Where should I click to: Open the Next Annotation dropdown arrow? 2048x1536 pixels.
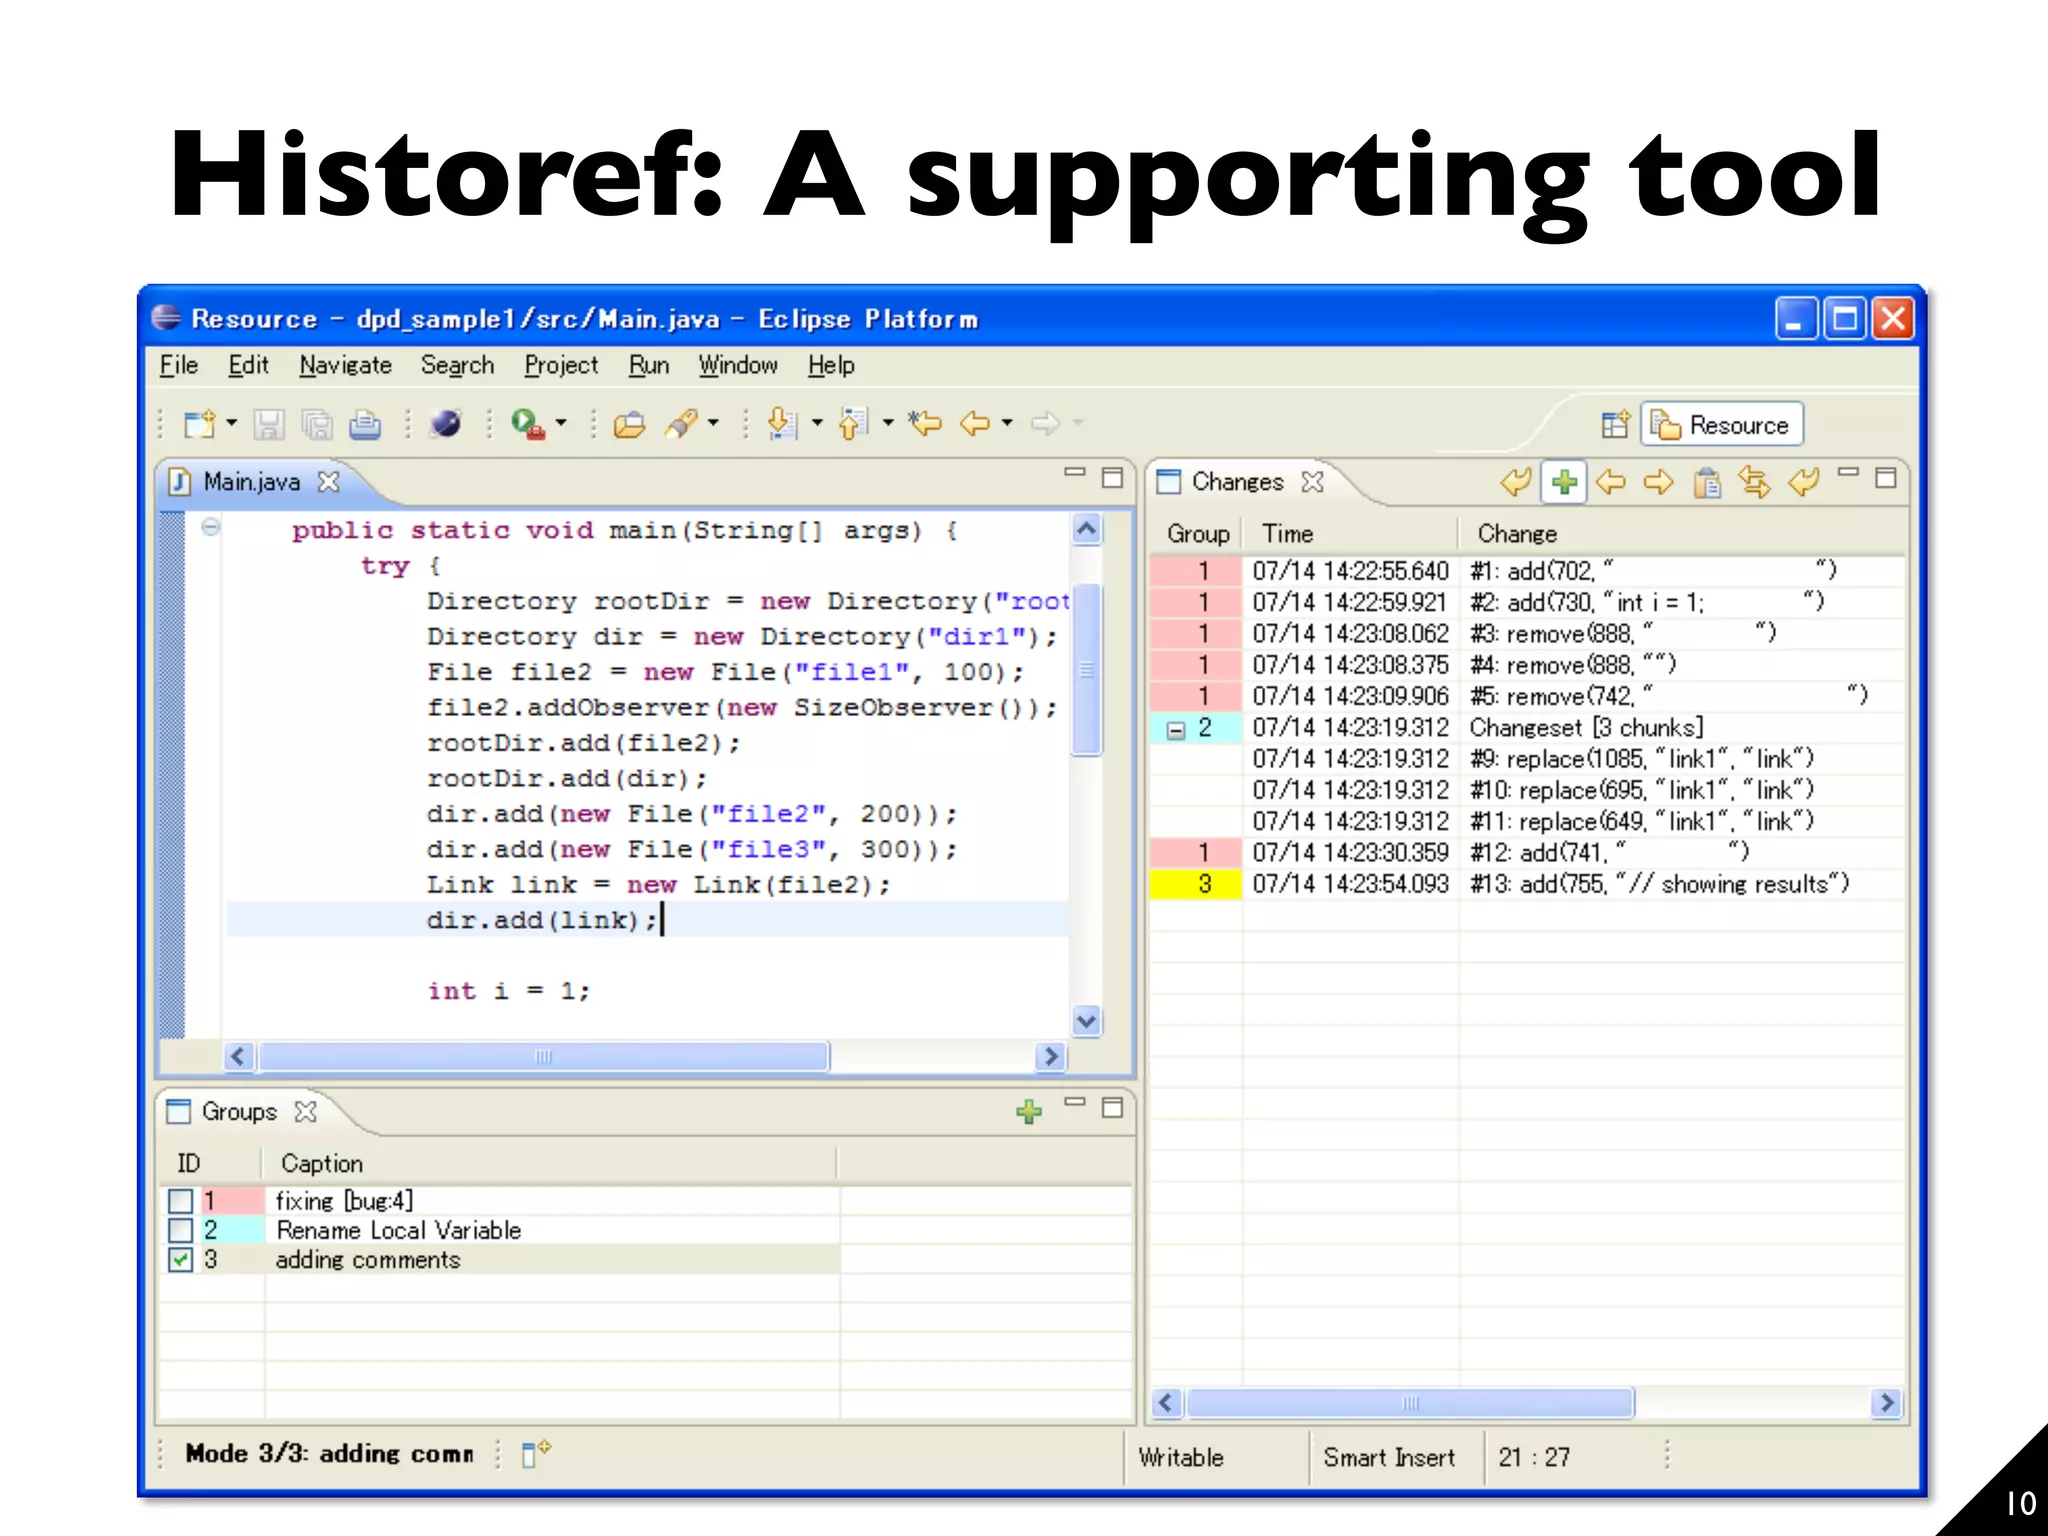click(816, 423)
